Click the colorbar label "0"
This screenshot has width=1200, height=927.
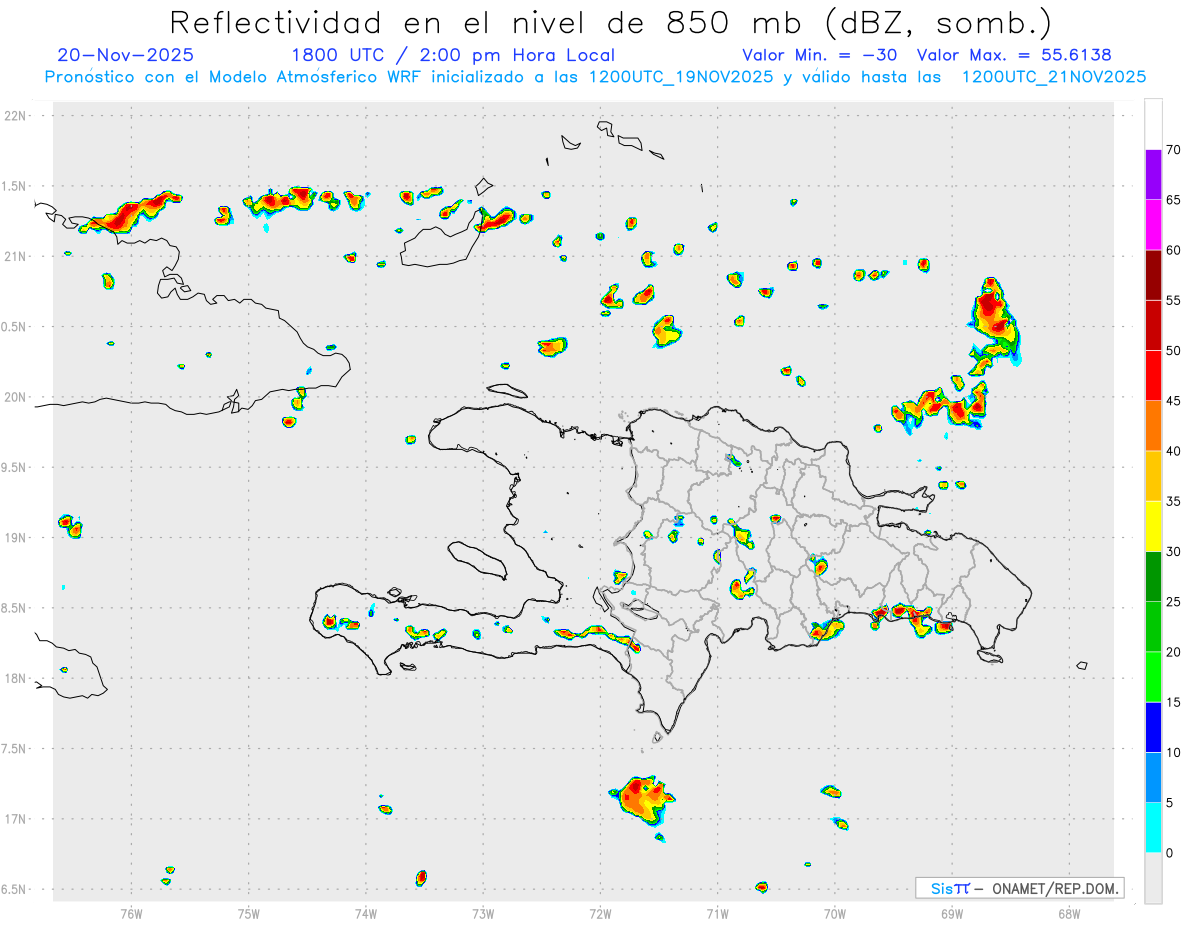pos(1170,853)
